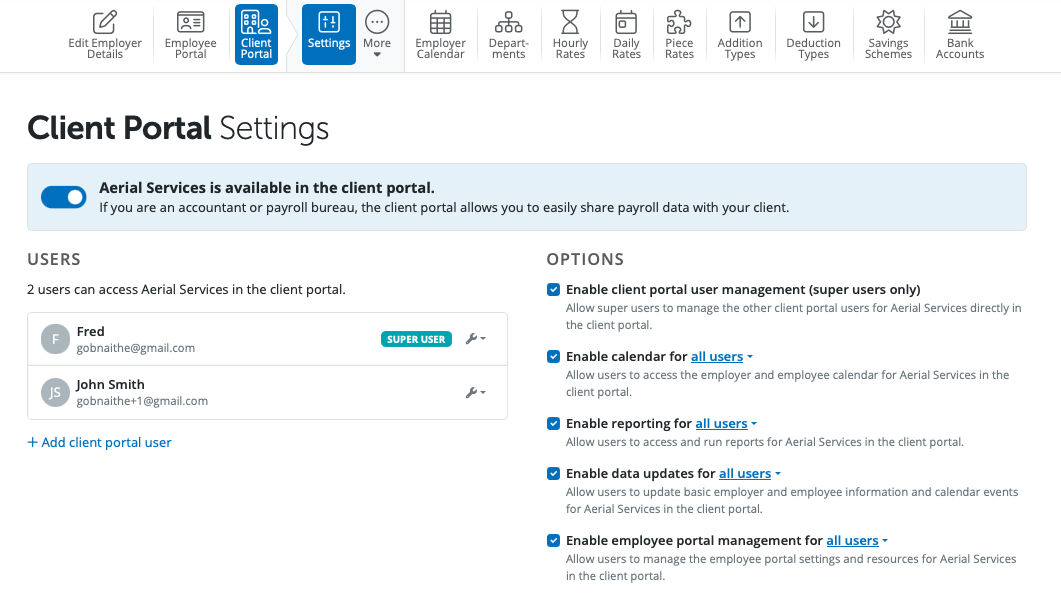This screenshot has width=1061, height=600.
Task: Uncheck the Enable reporting checkbox
Action: coord(554,423)
